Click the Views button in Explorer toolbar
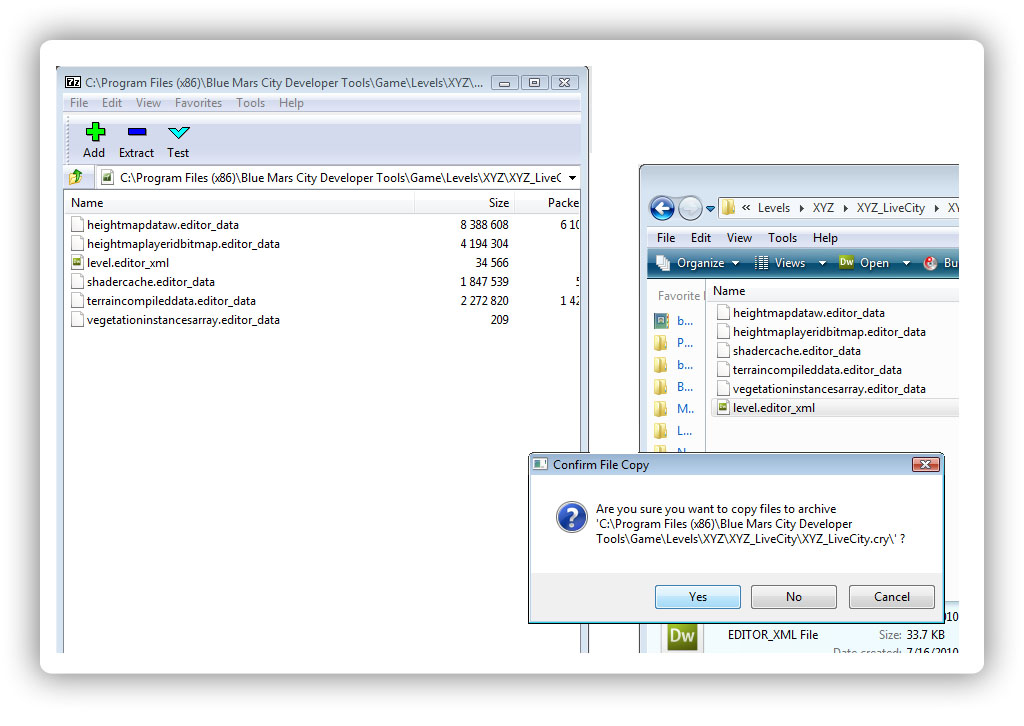The width and height of the screenshot is (1024, 726). point(781,263)
